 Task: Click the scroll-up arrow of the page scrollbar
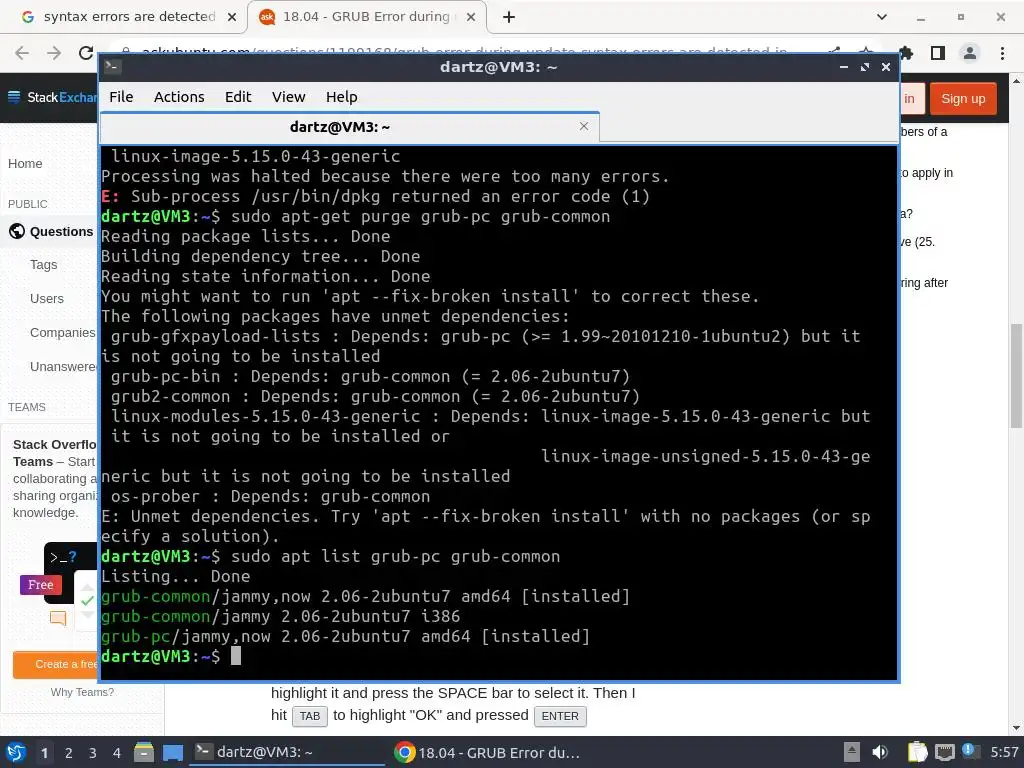[1016, 80]
